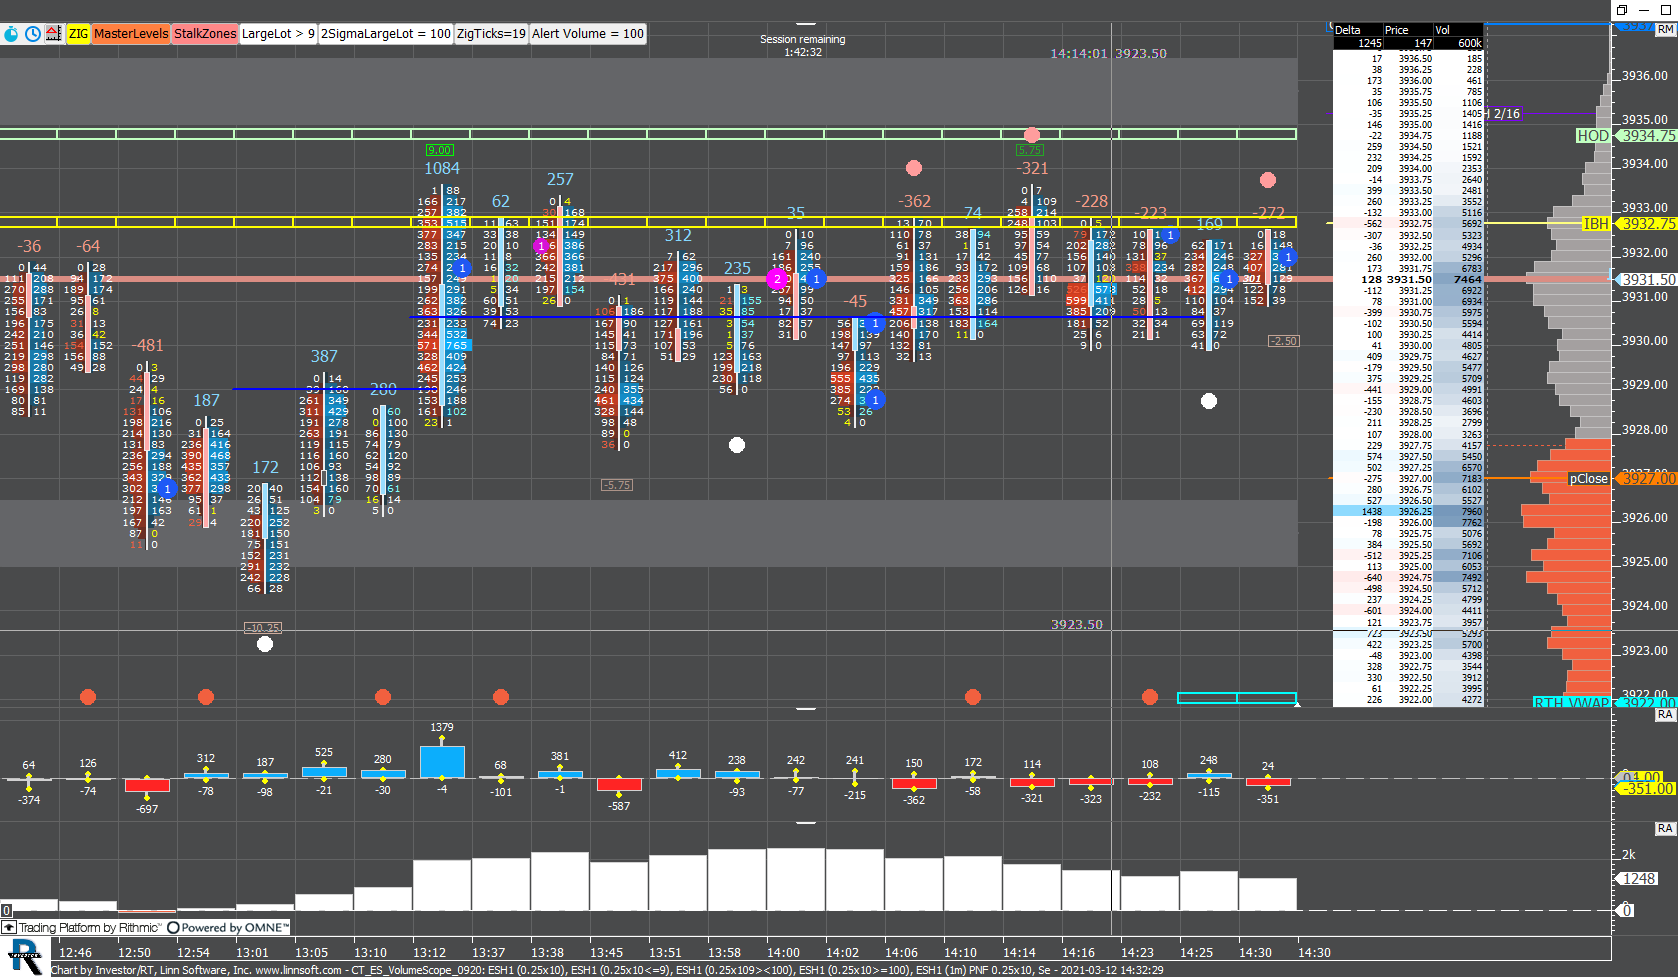The height and width of the screenshot is (977, 1678).
Task: Click the 3931.50 current price marker
Action: coord(1647,280)
